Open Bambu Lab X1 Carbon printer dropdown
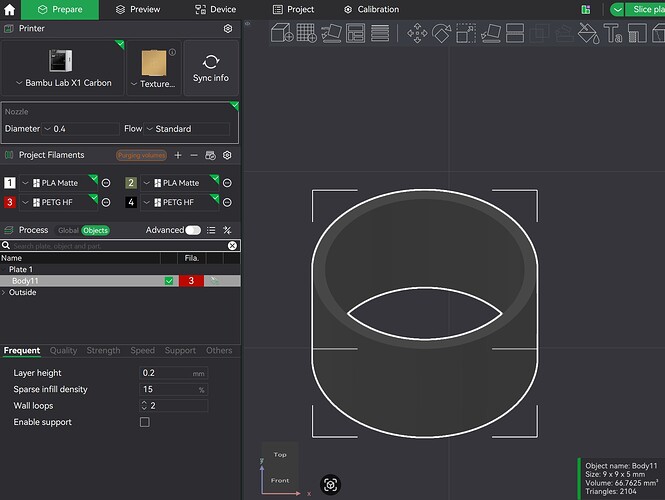The image size is (665, 500). (x=64, y=83)
